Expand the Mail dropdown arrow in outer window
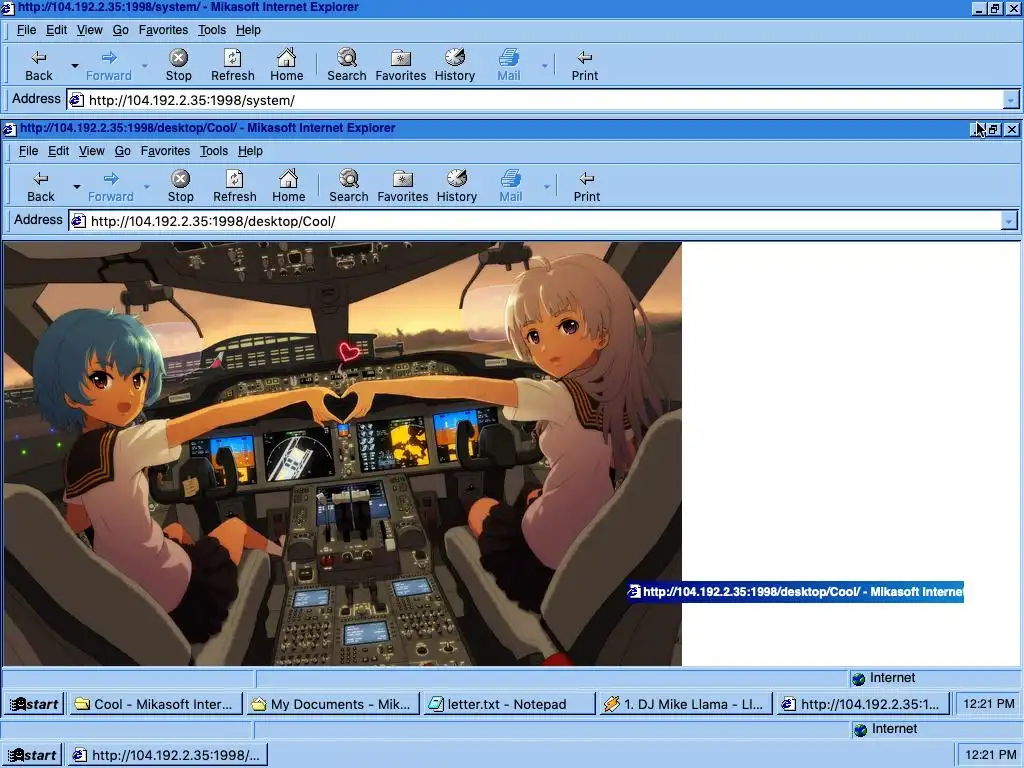Screen dimensions: 1024x768 (x=545, y=66)
